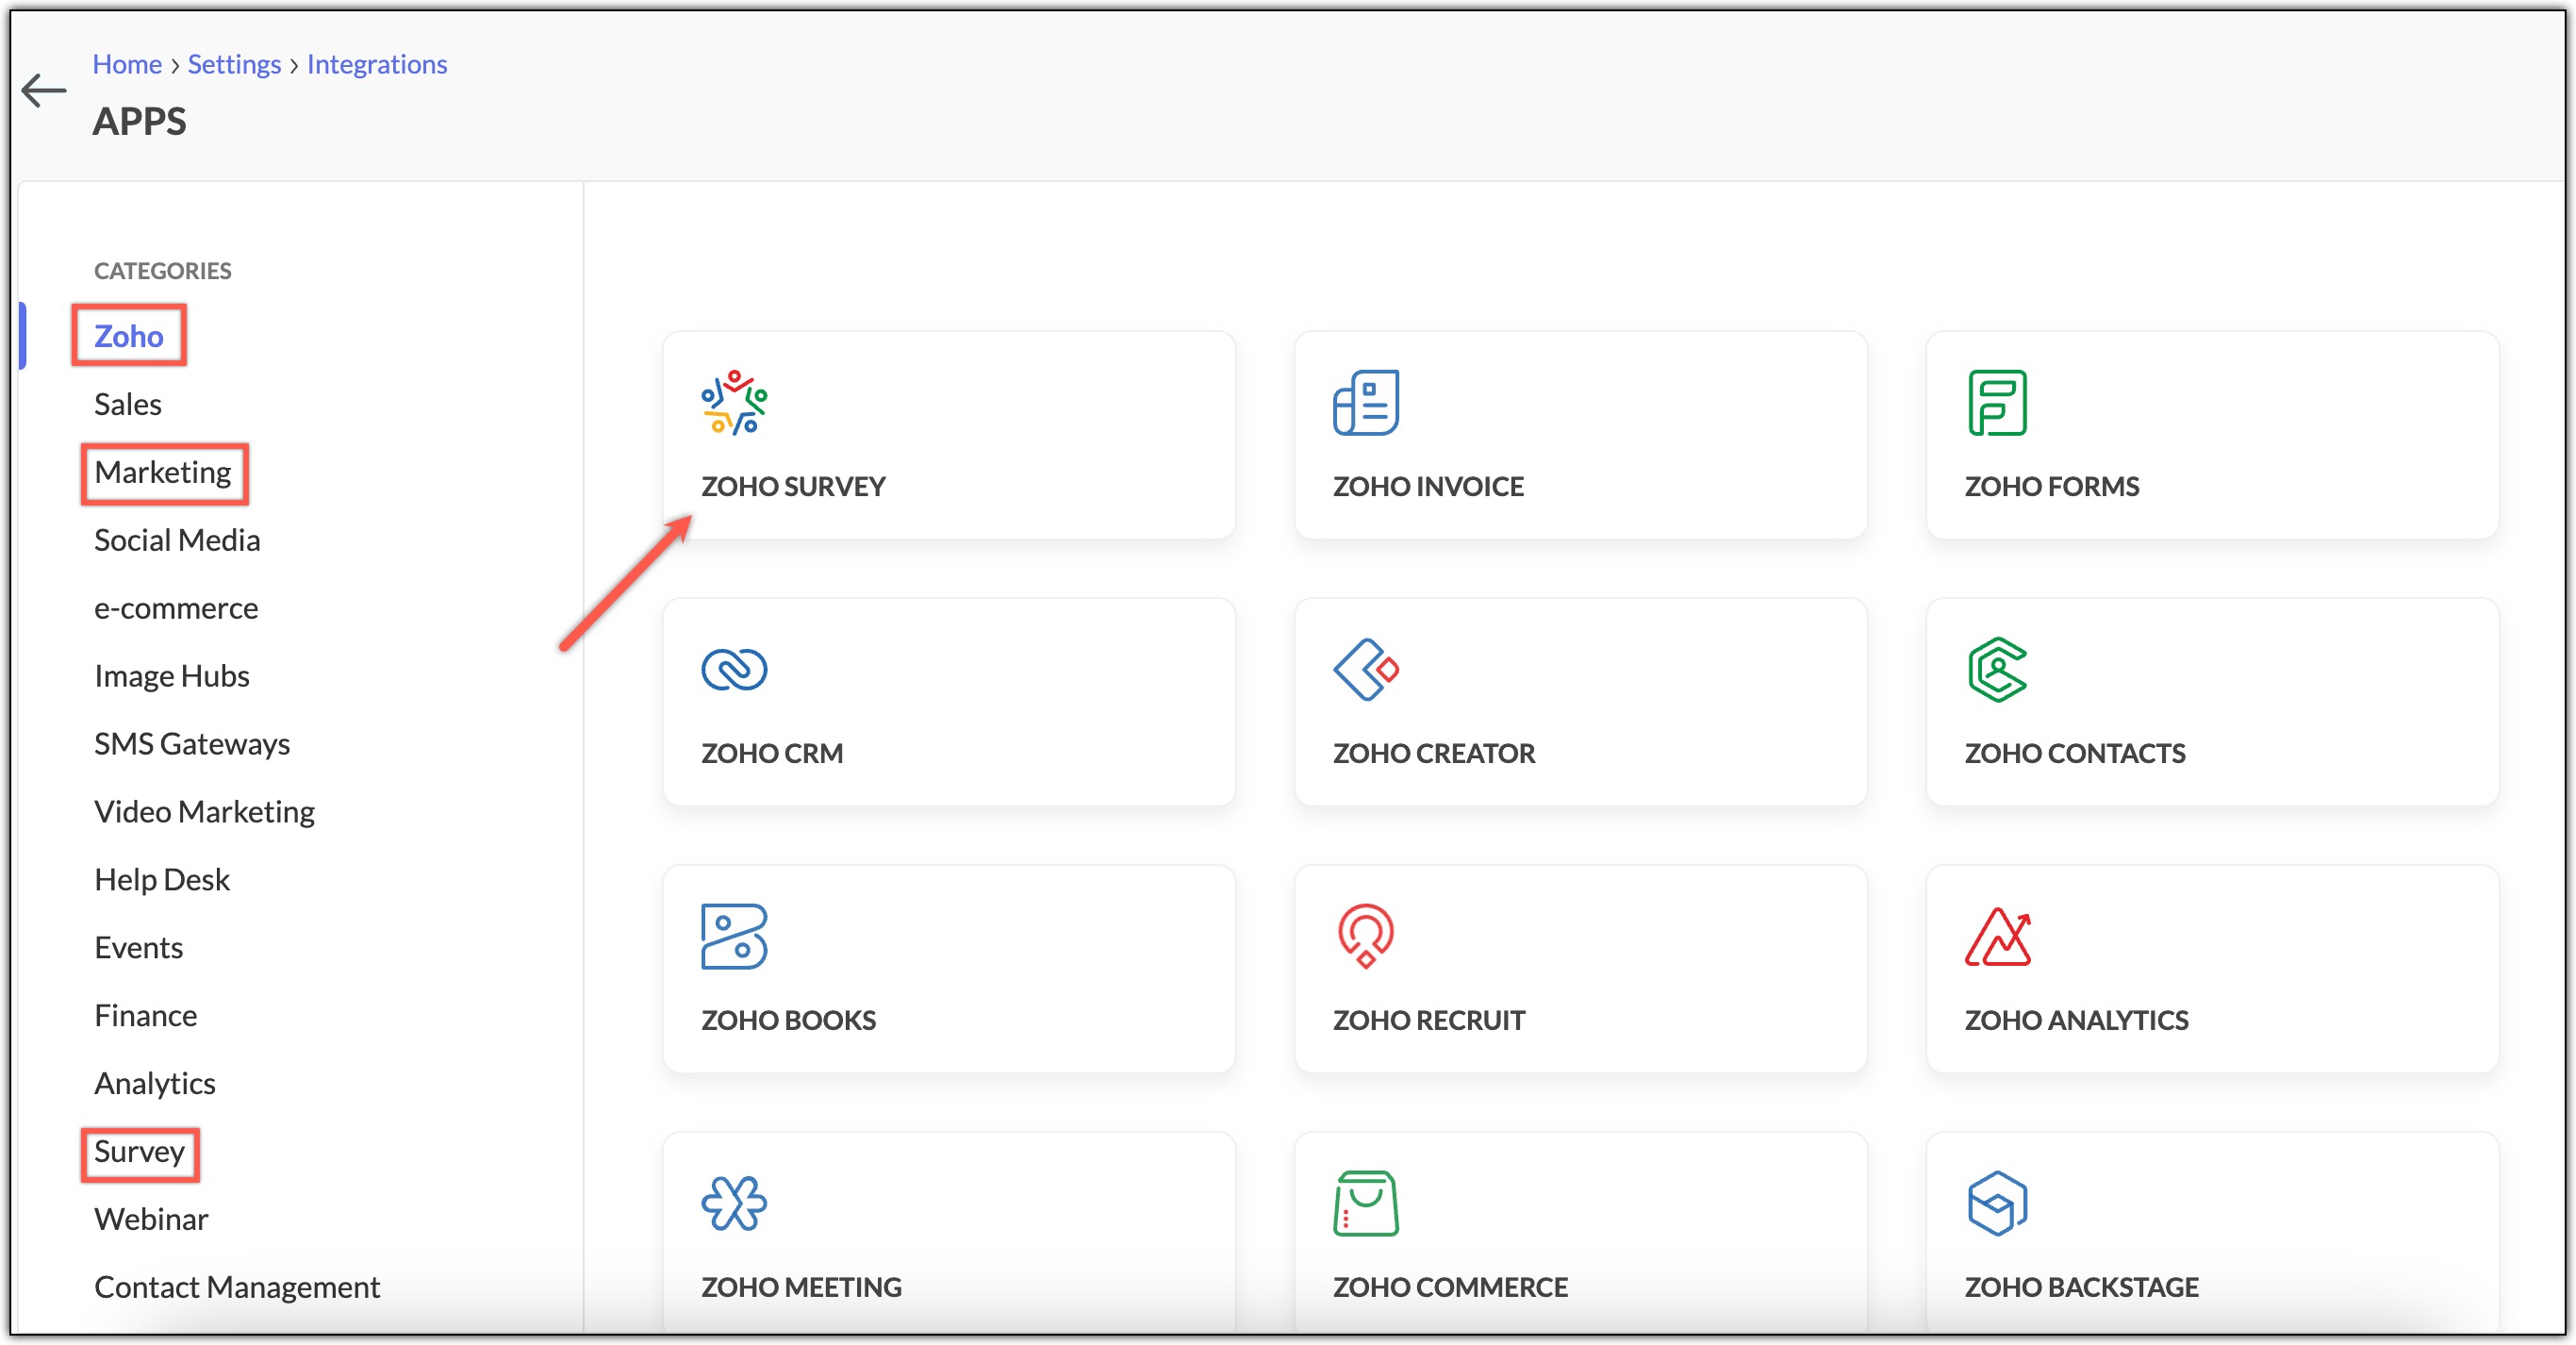The width and height of the screenshot is (2576, 1345).
Task: Click the back arrow icon
Action: (x=44, y=90)
